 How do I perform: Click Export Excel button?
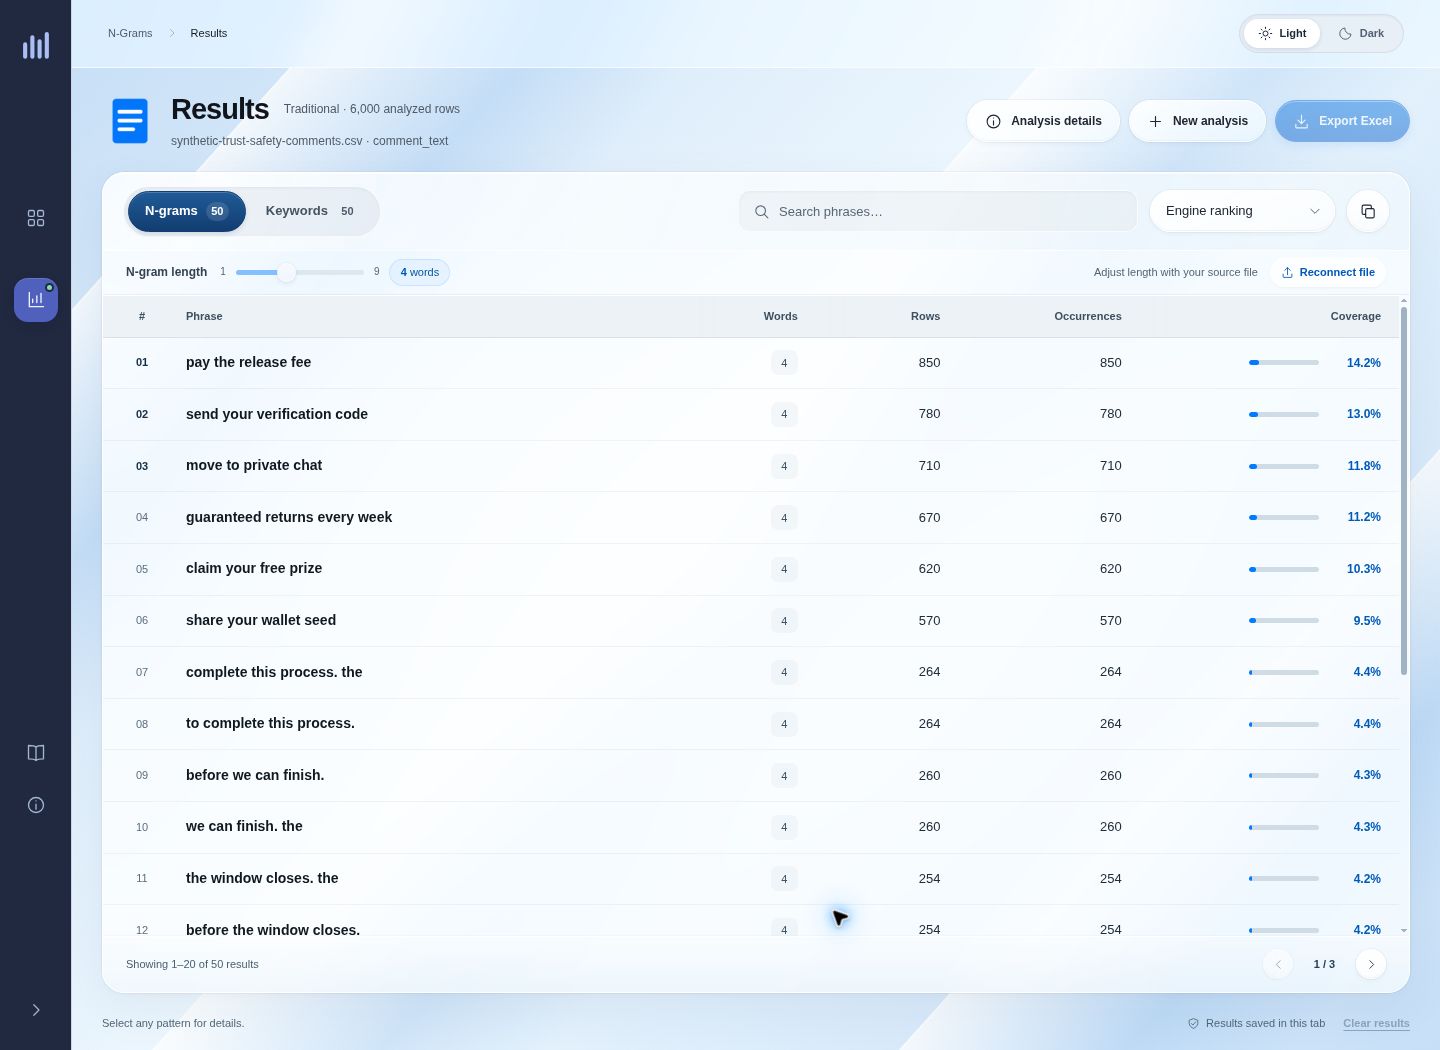click(x=1342, y=121)
